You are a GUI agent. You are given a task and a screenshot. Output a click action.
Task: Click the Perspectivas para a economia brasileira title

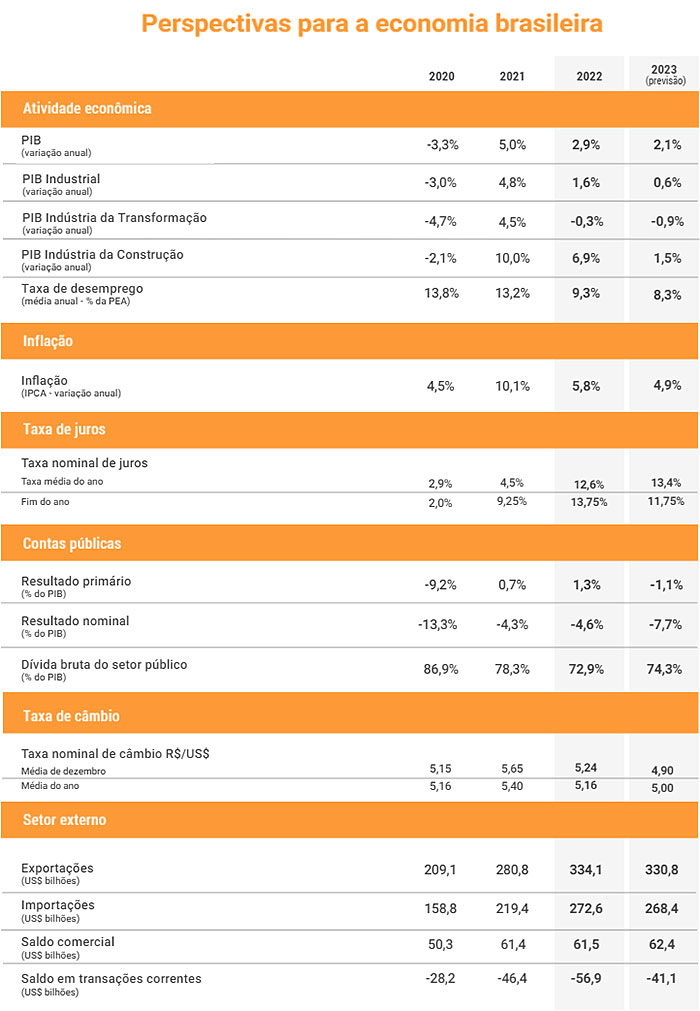pyautogui.click(x=372, y=25)
